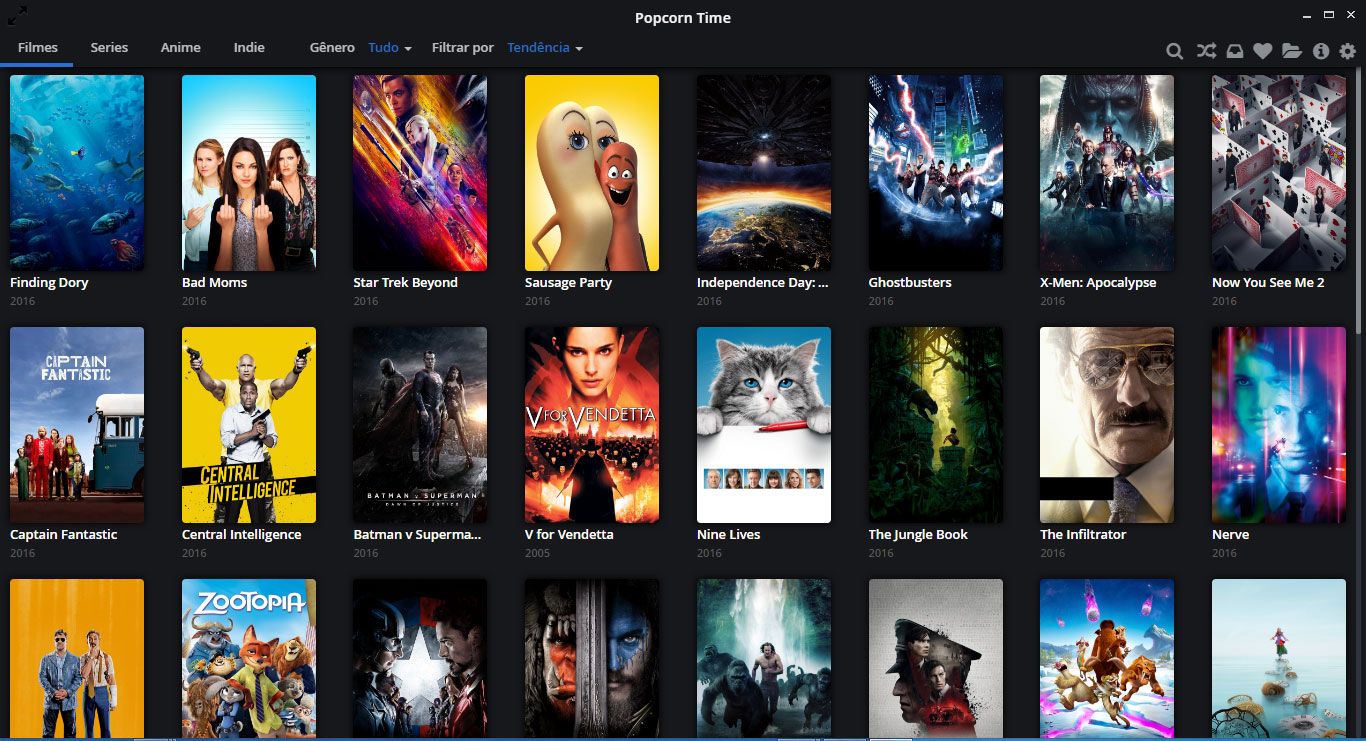Click the Finding Dory title text
This screenshot has height=741, width=1366.
pos(49,283)
